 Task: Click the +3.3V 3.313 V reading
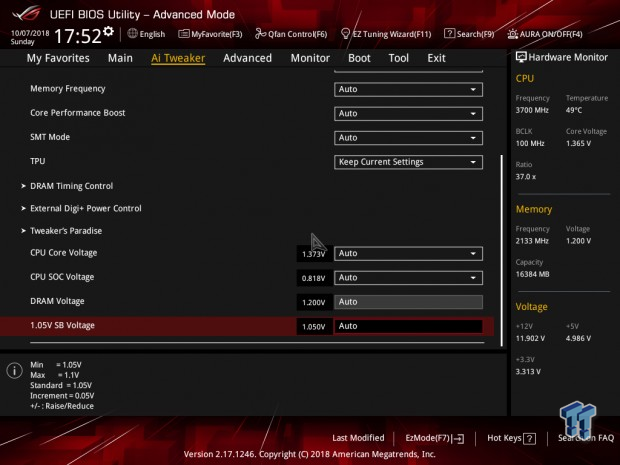(x=528, y=372)
